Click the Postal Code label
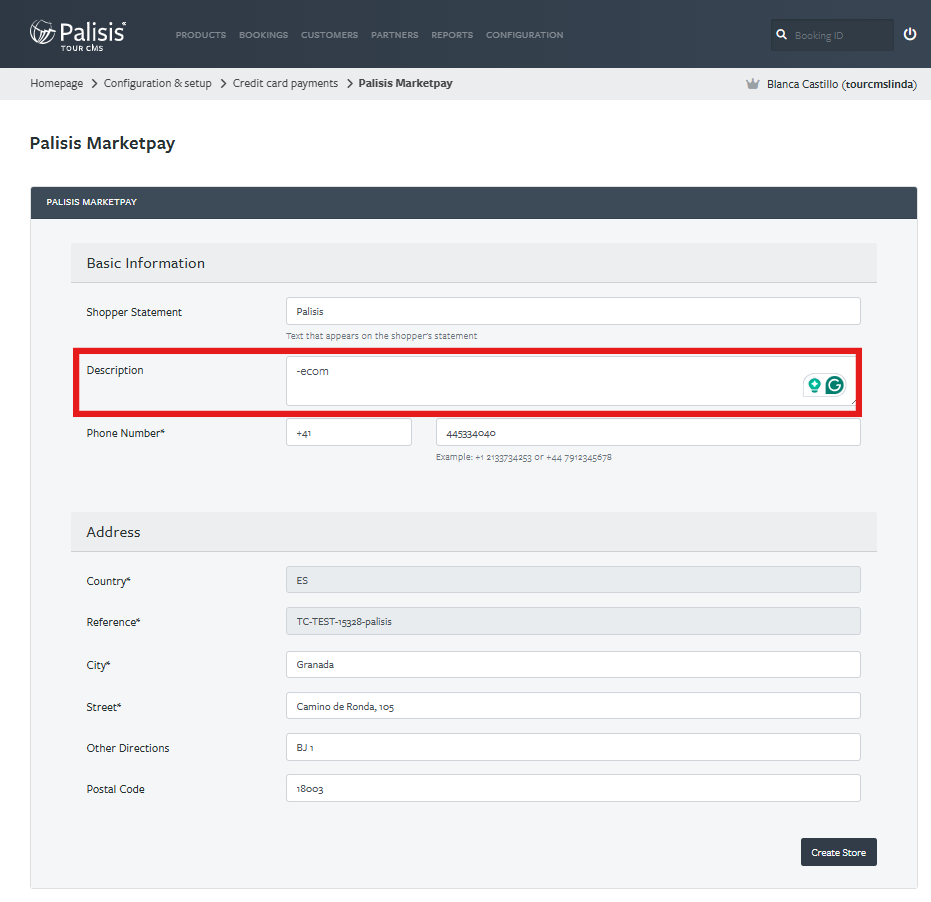931x902 pixels. [116, 789]
